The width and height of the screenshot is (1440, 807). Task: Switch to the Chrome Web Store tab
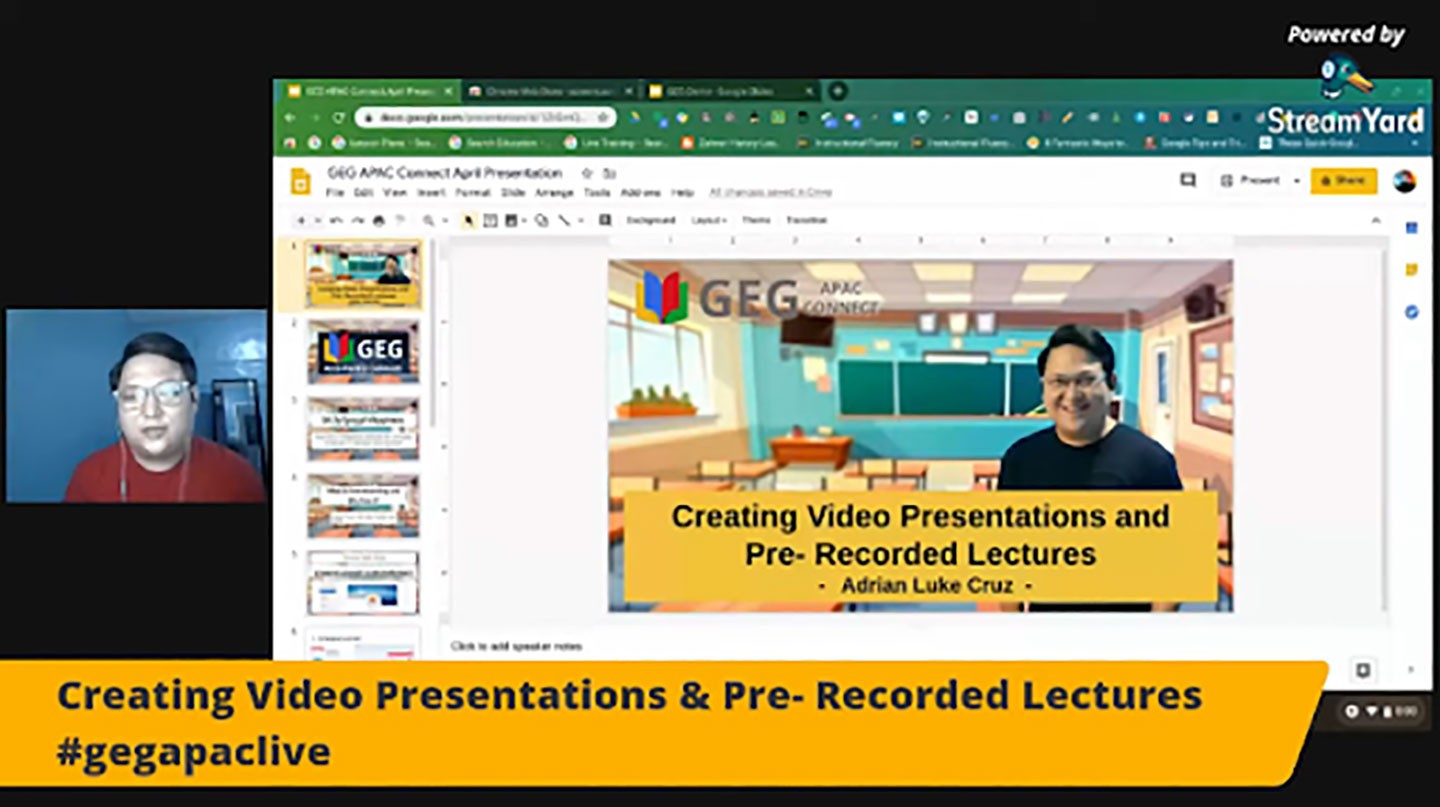(548, 91)
